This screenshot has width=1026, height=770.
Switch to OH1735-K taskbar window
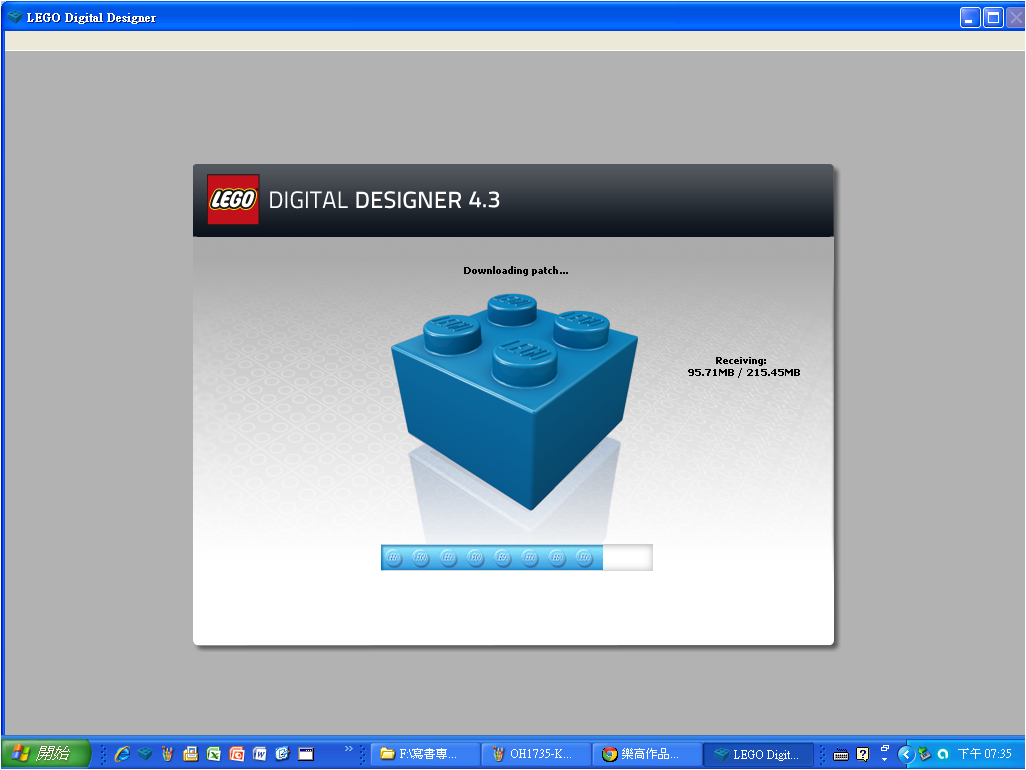536,754
